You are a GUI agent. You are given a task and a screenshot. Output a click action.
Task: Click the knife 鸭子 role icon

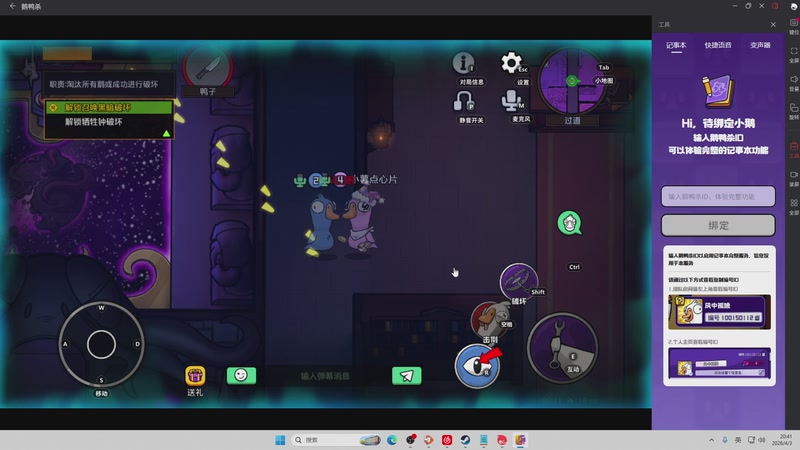[x=208, y=67]
